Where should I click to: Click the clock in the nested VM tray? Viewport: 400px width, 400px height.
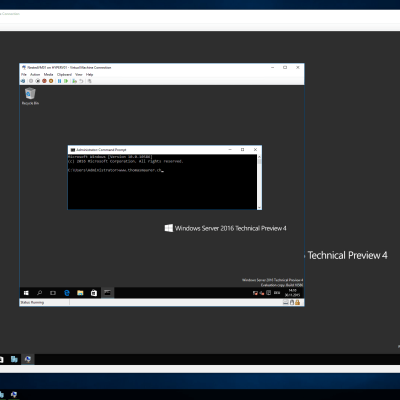[x=292, y=293]
